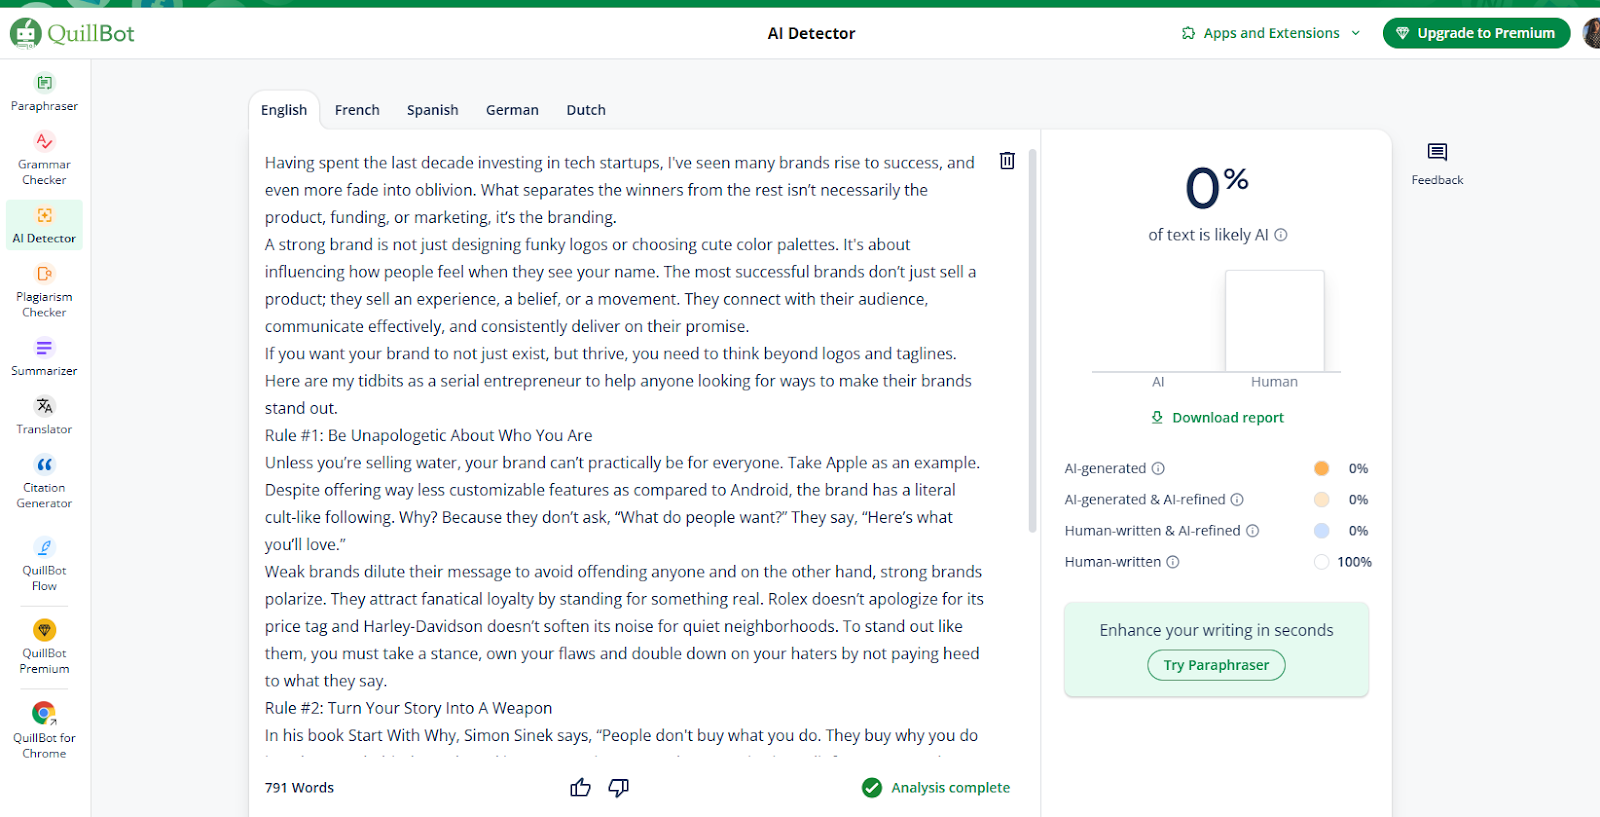Screen dimensions: 1600x817
Task: Open the QuillBot Premium diamond icon
Action: (x=44, y=630)
